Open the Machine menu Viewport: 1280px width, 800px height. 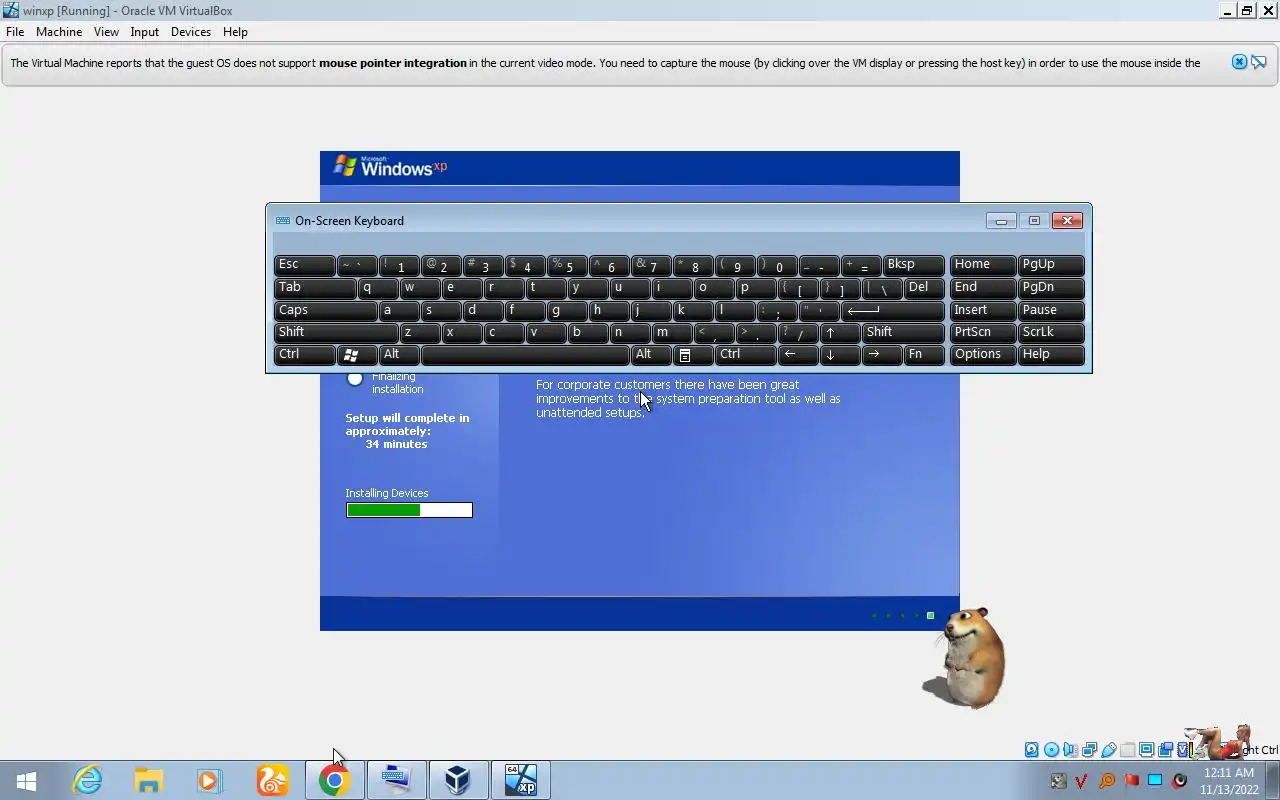pyautogui.click(x=59, y=32)
